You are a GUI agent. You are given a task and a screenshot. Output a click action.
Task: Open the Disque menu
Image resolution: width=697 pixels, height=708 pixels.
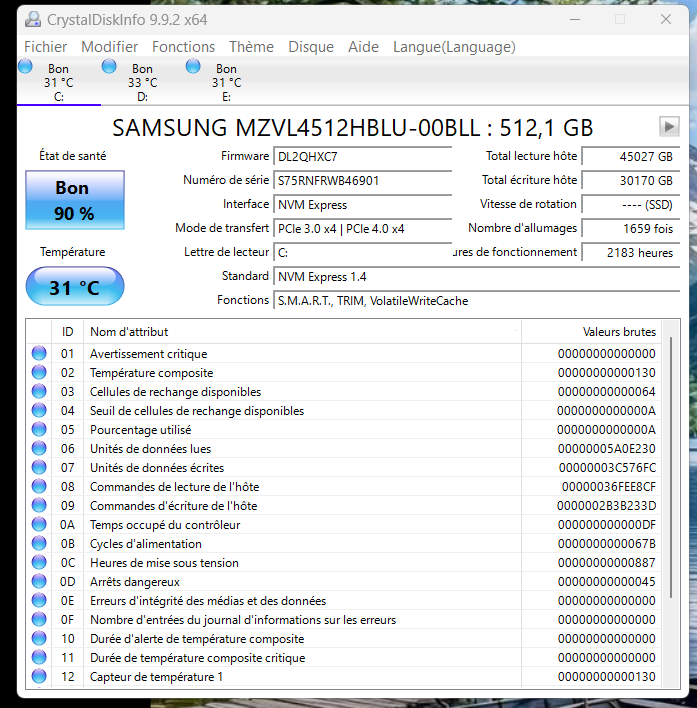click(311, 47)
